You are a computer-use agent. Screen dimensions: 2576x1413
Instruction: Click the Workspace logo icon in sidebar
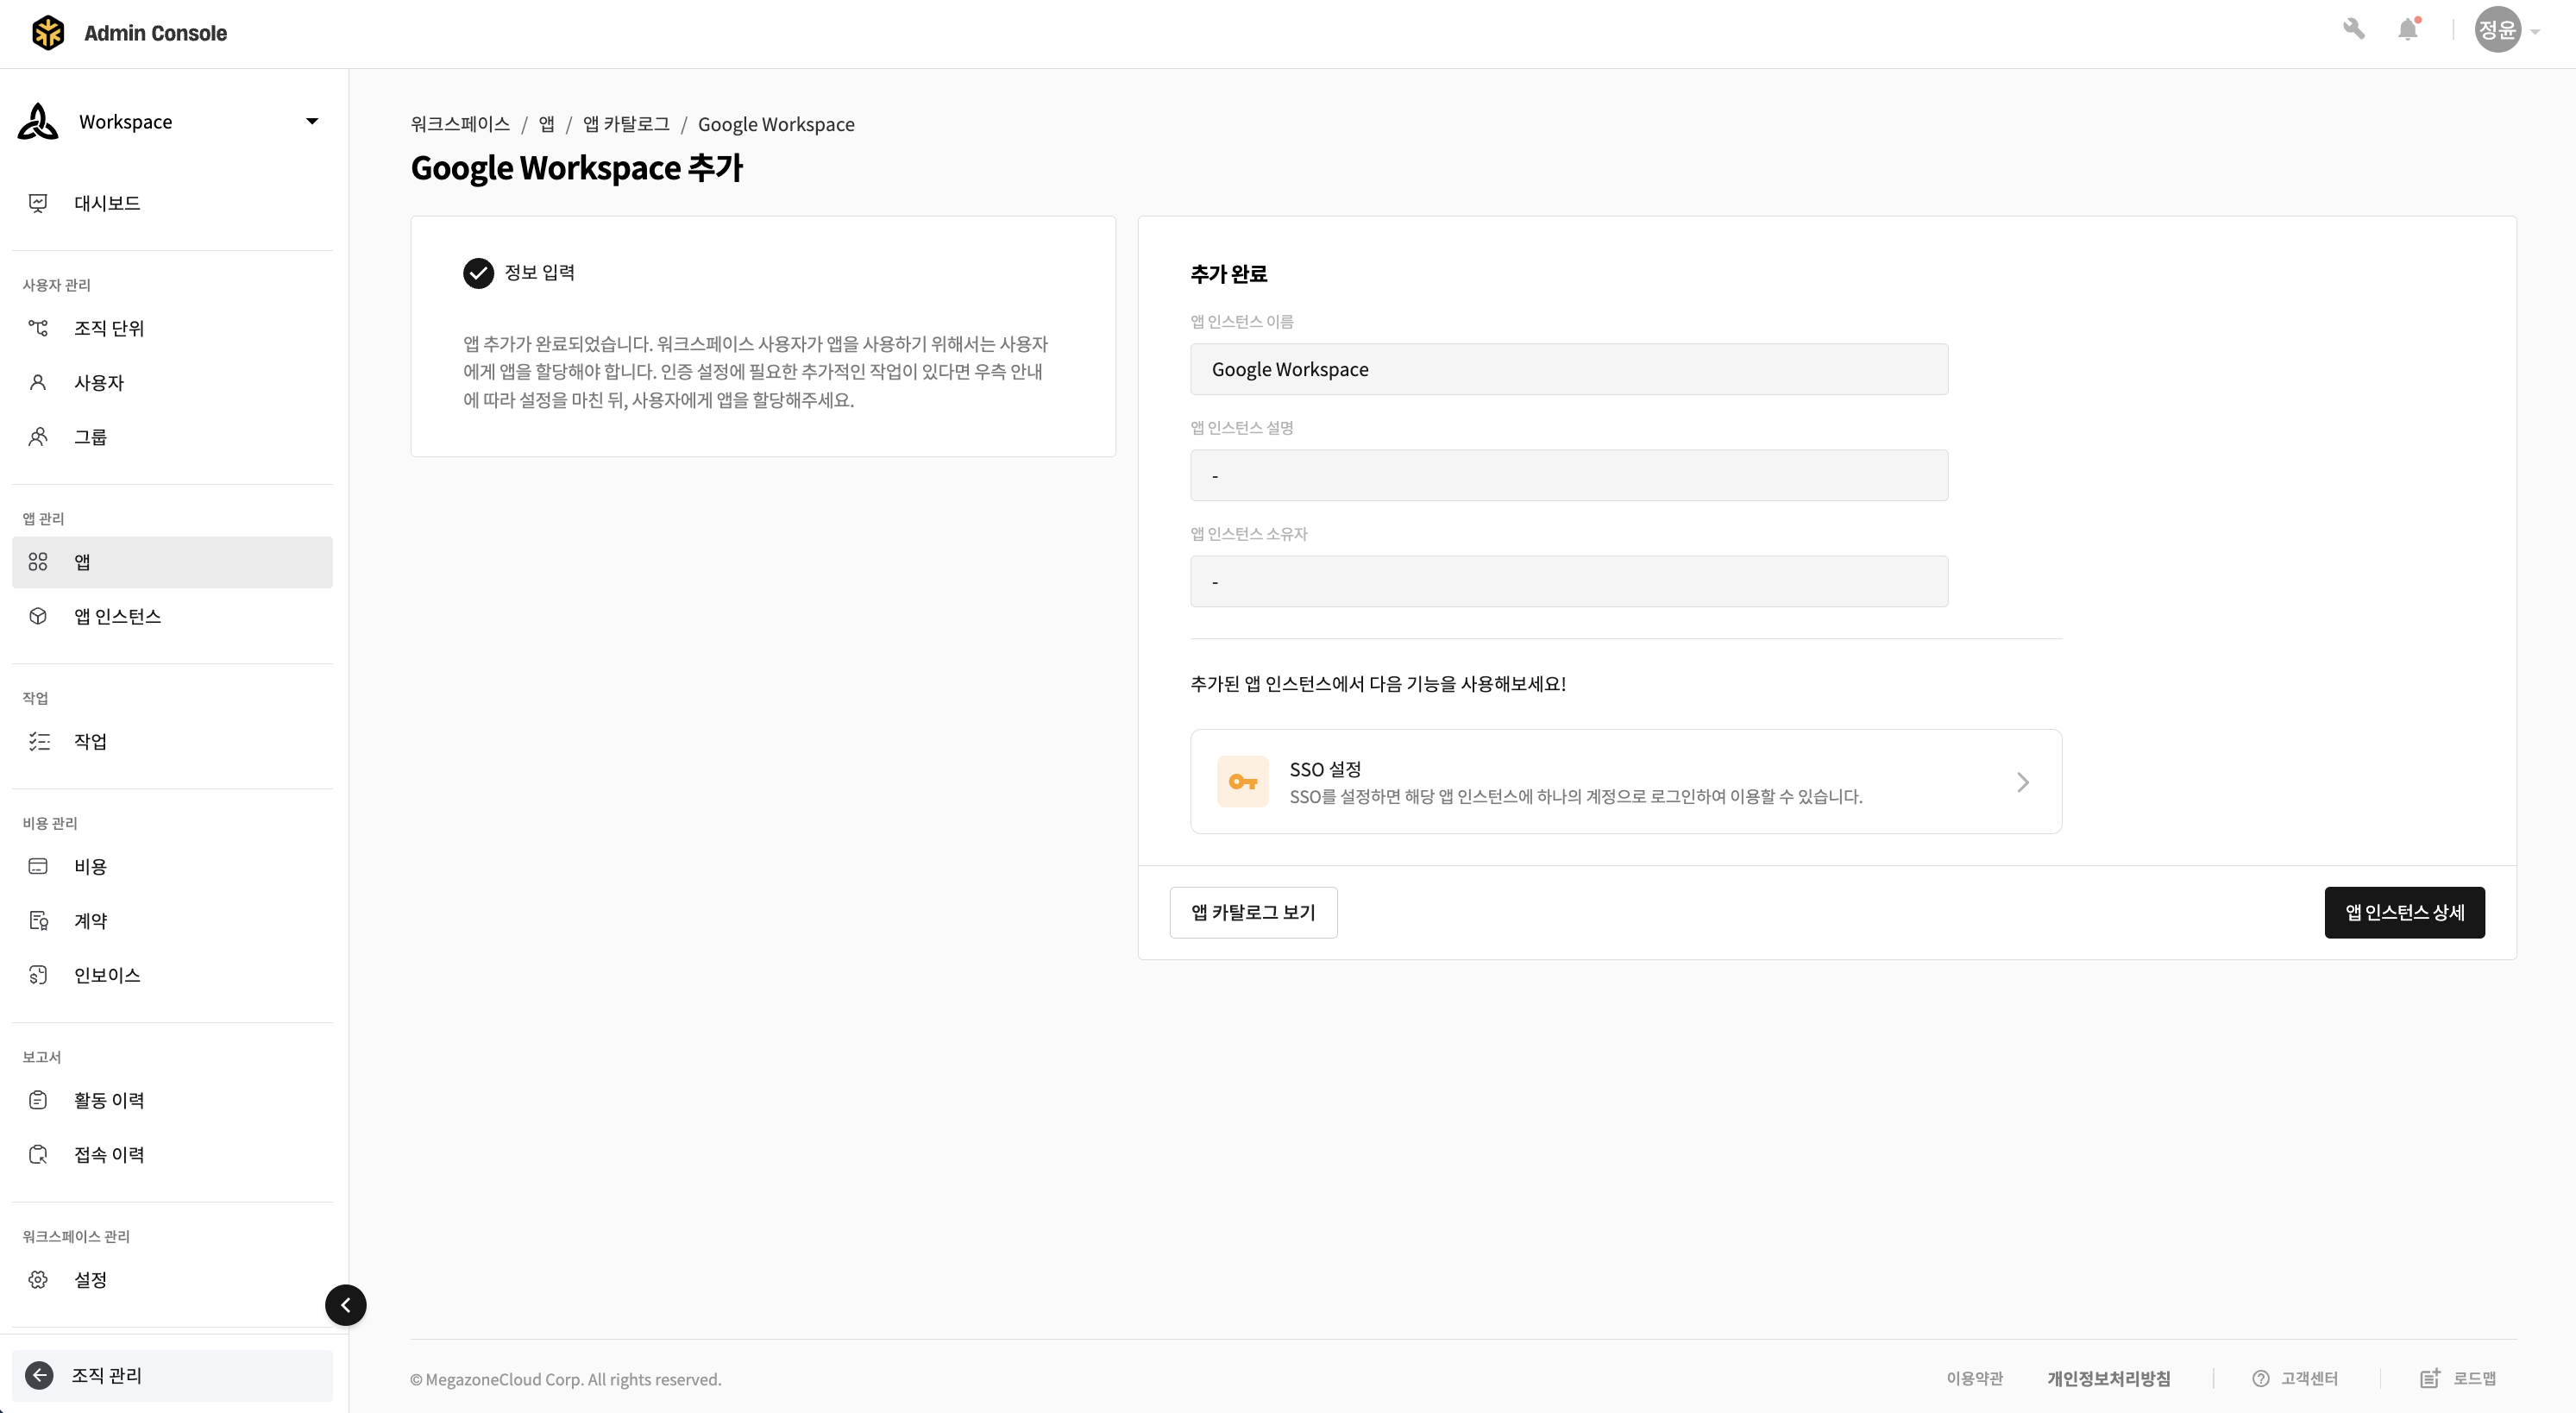(x=38, y=121)
